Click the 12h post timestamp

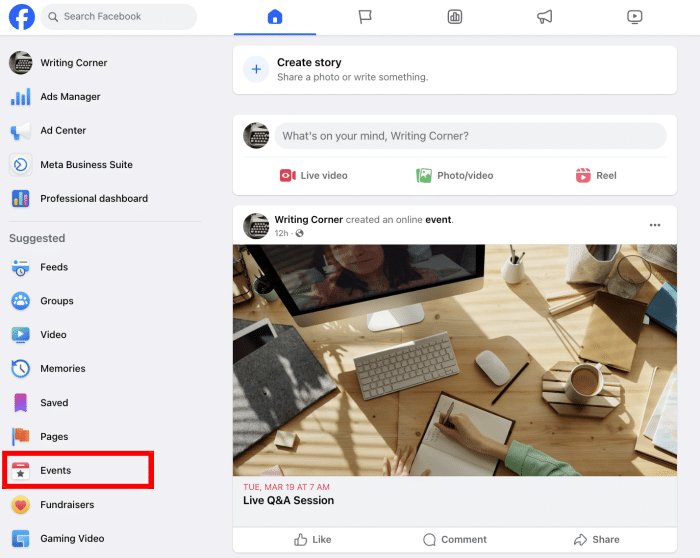click(x=281, y=233)
